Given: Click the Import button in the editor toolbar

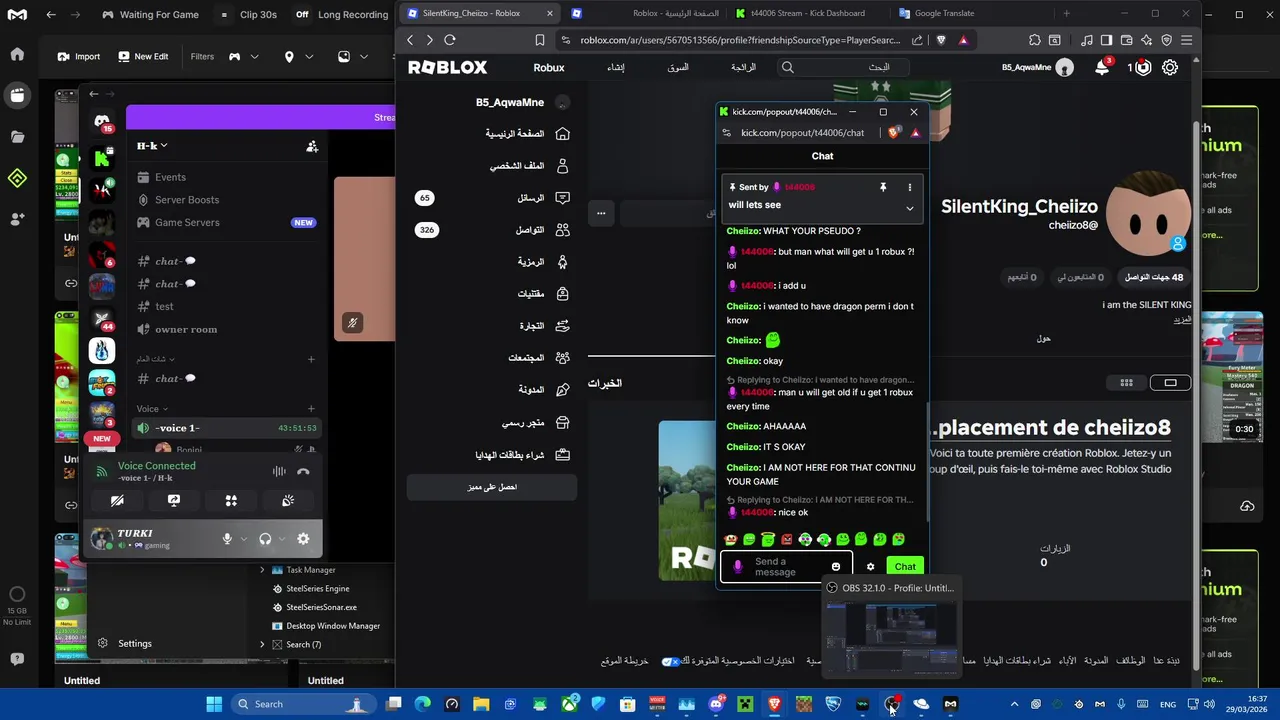Looking at the screenshot, I should (78, 56).
